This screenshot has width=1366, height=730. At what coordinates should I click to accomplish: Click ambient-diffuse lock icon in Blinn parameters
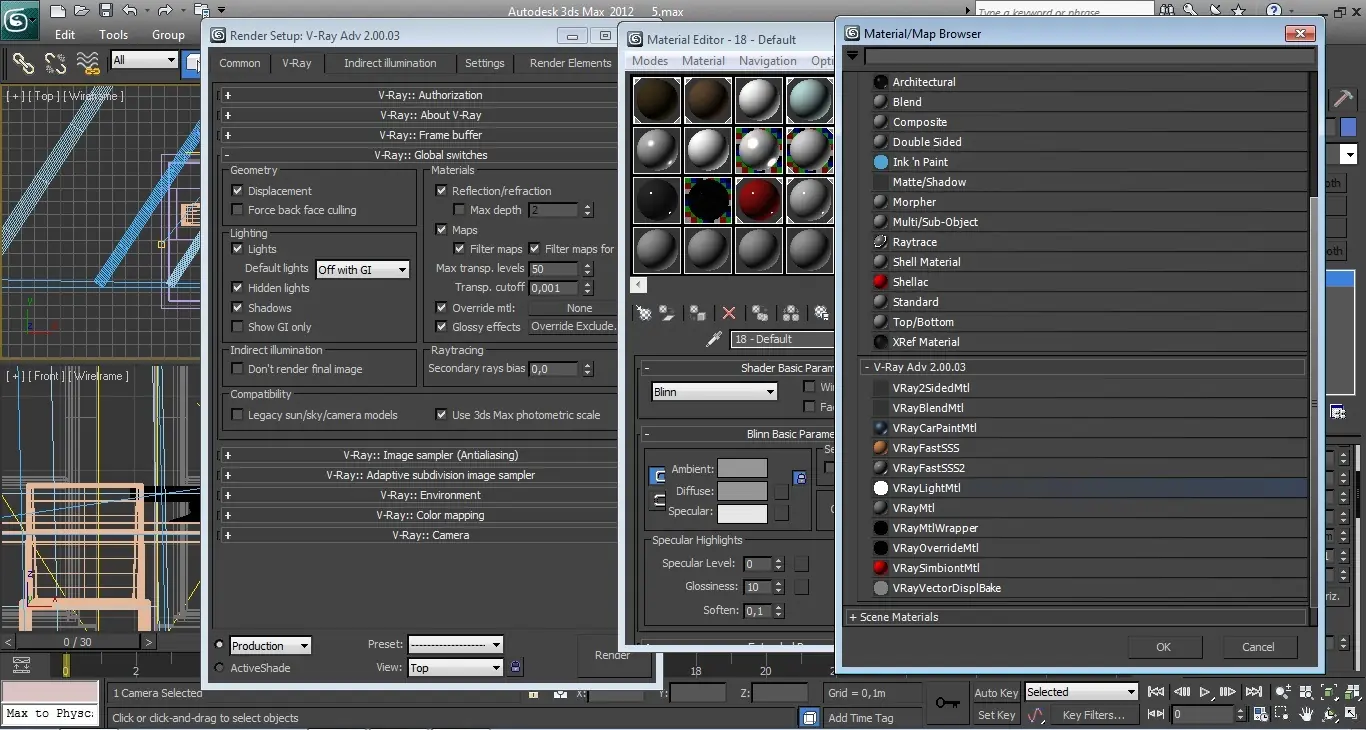point(799,479)
